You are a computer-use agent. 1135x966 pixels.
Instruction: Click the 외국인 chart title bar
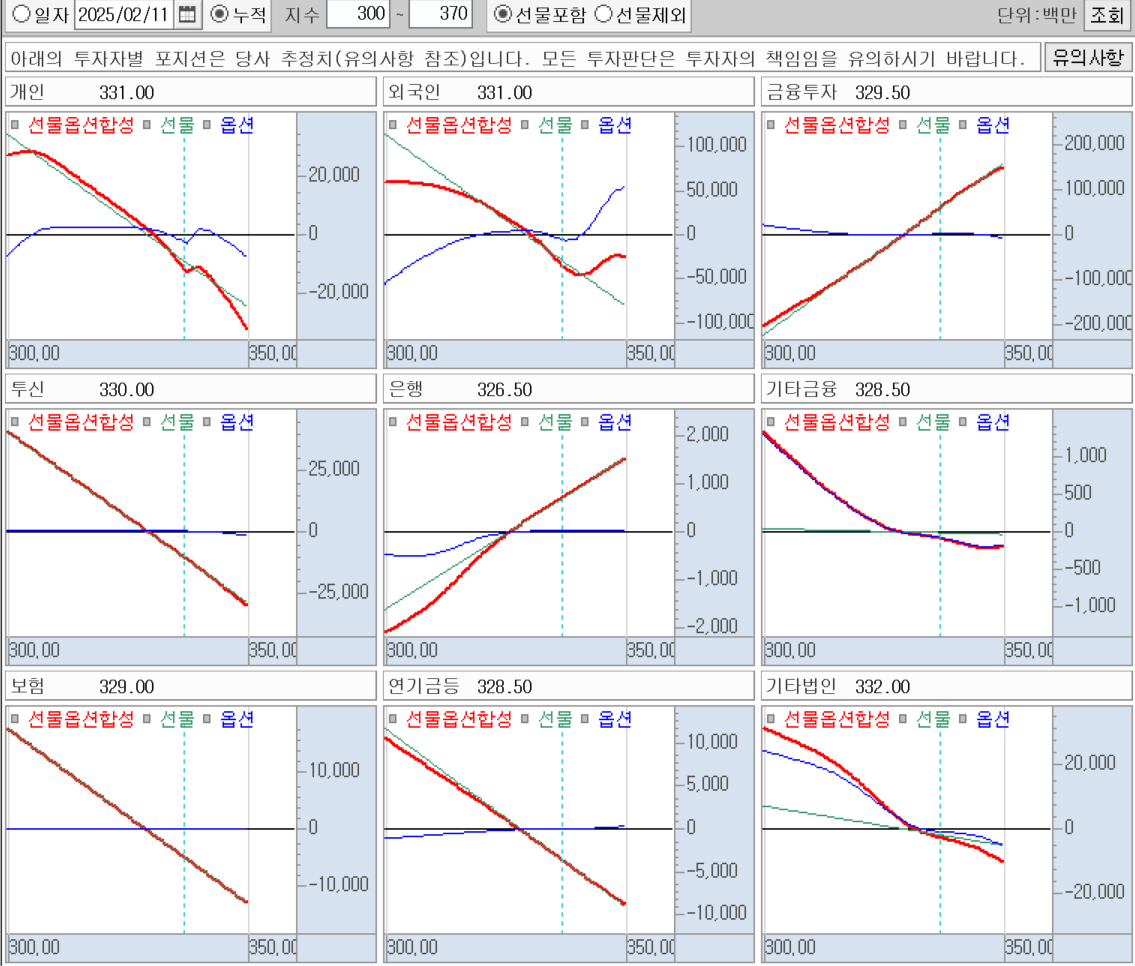pyautogui.click(x=568, y=93)
